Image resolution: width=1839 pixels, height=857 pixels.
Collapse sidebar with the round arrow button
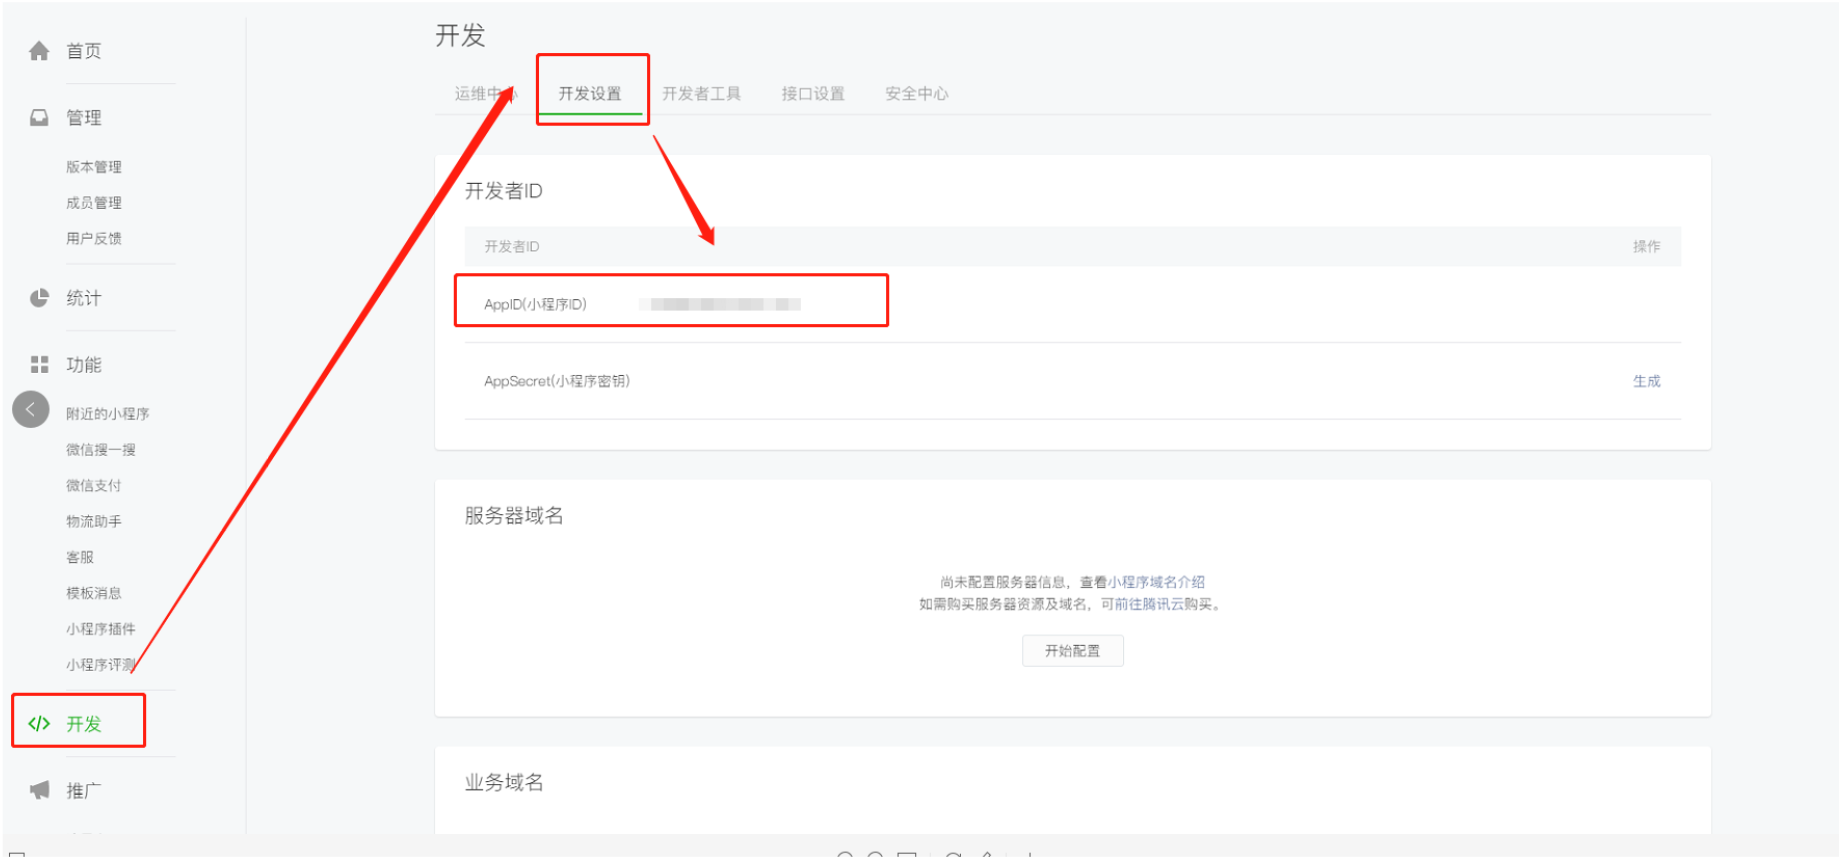(x=31, y=409)
